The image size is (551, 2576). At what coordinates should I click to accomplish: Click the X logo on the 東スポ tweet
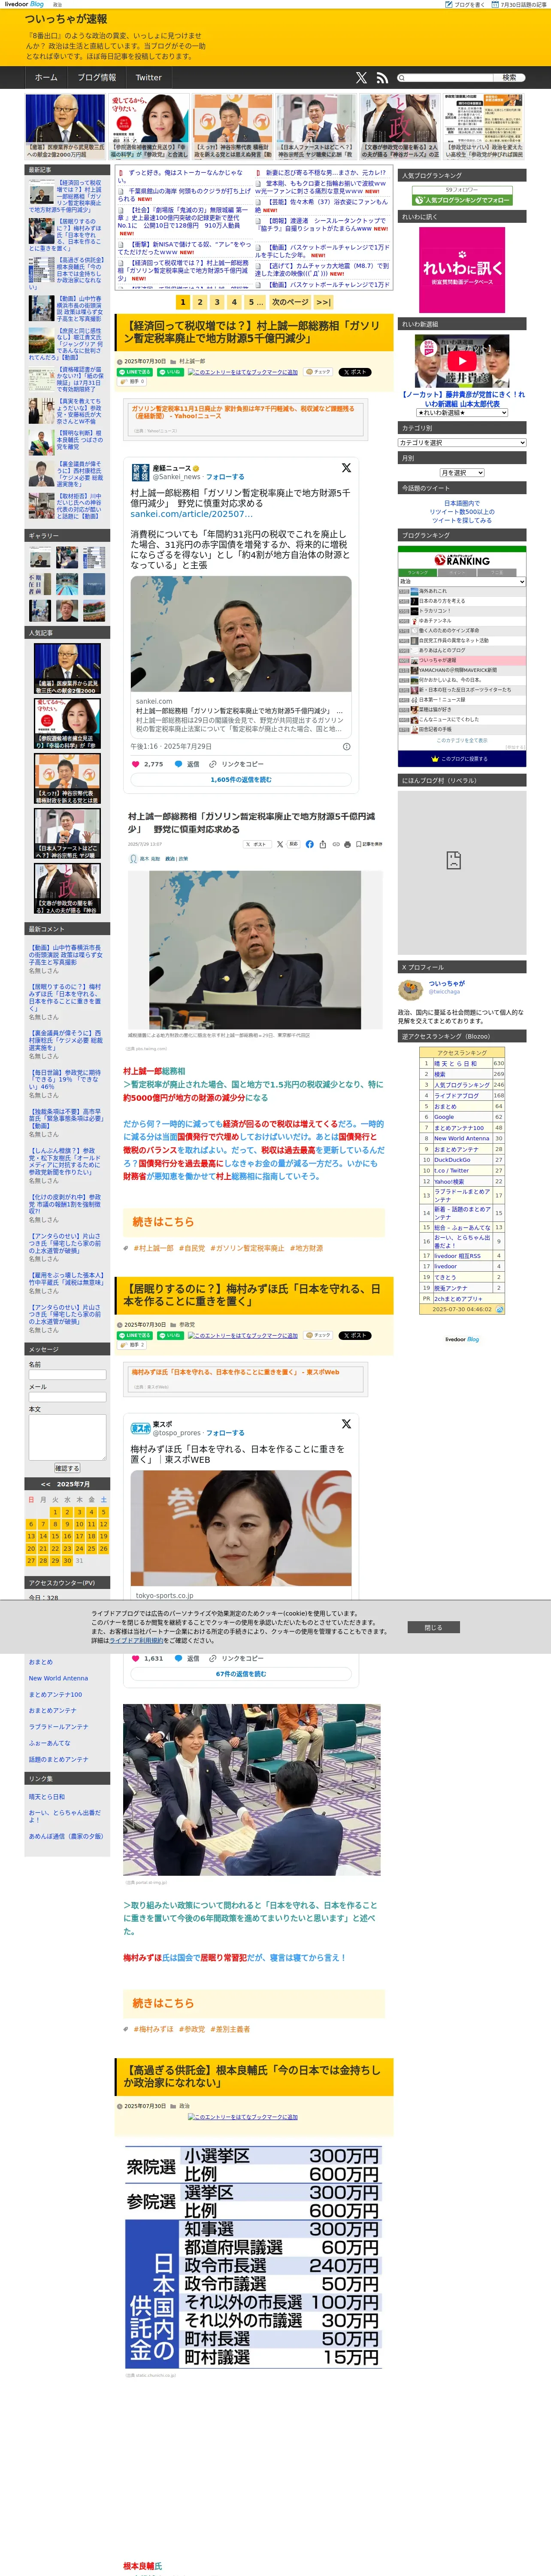pyautogui.click(x=346, y=1424)
